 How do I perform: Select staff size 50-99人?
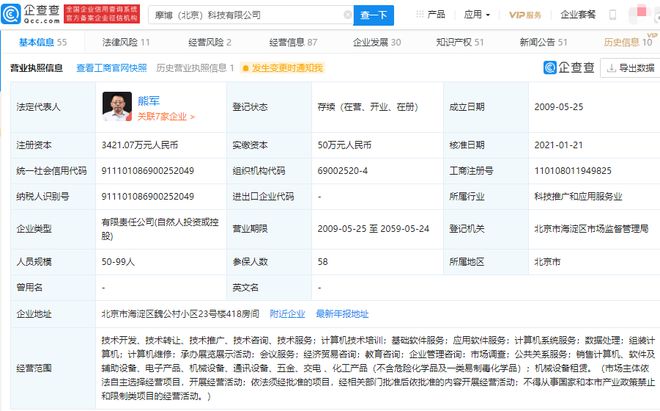(x=118, y=262)
